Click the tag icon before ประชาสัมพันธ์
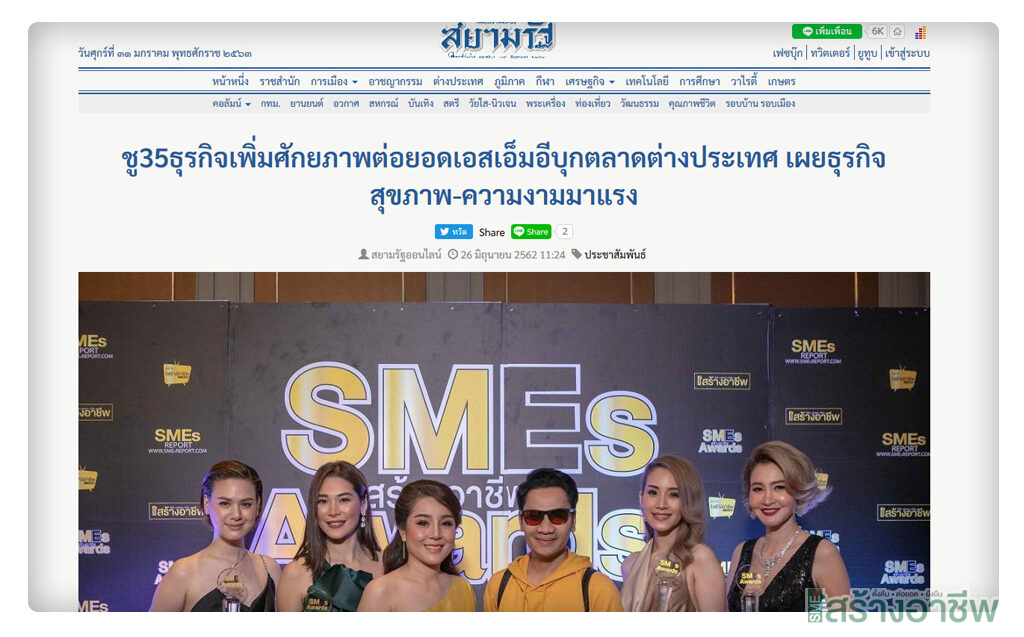 (576, 254)
